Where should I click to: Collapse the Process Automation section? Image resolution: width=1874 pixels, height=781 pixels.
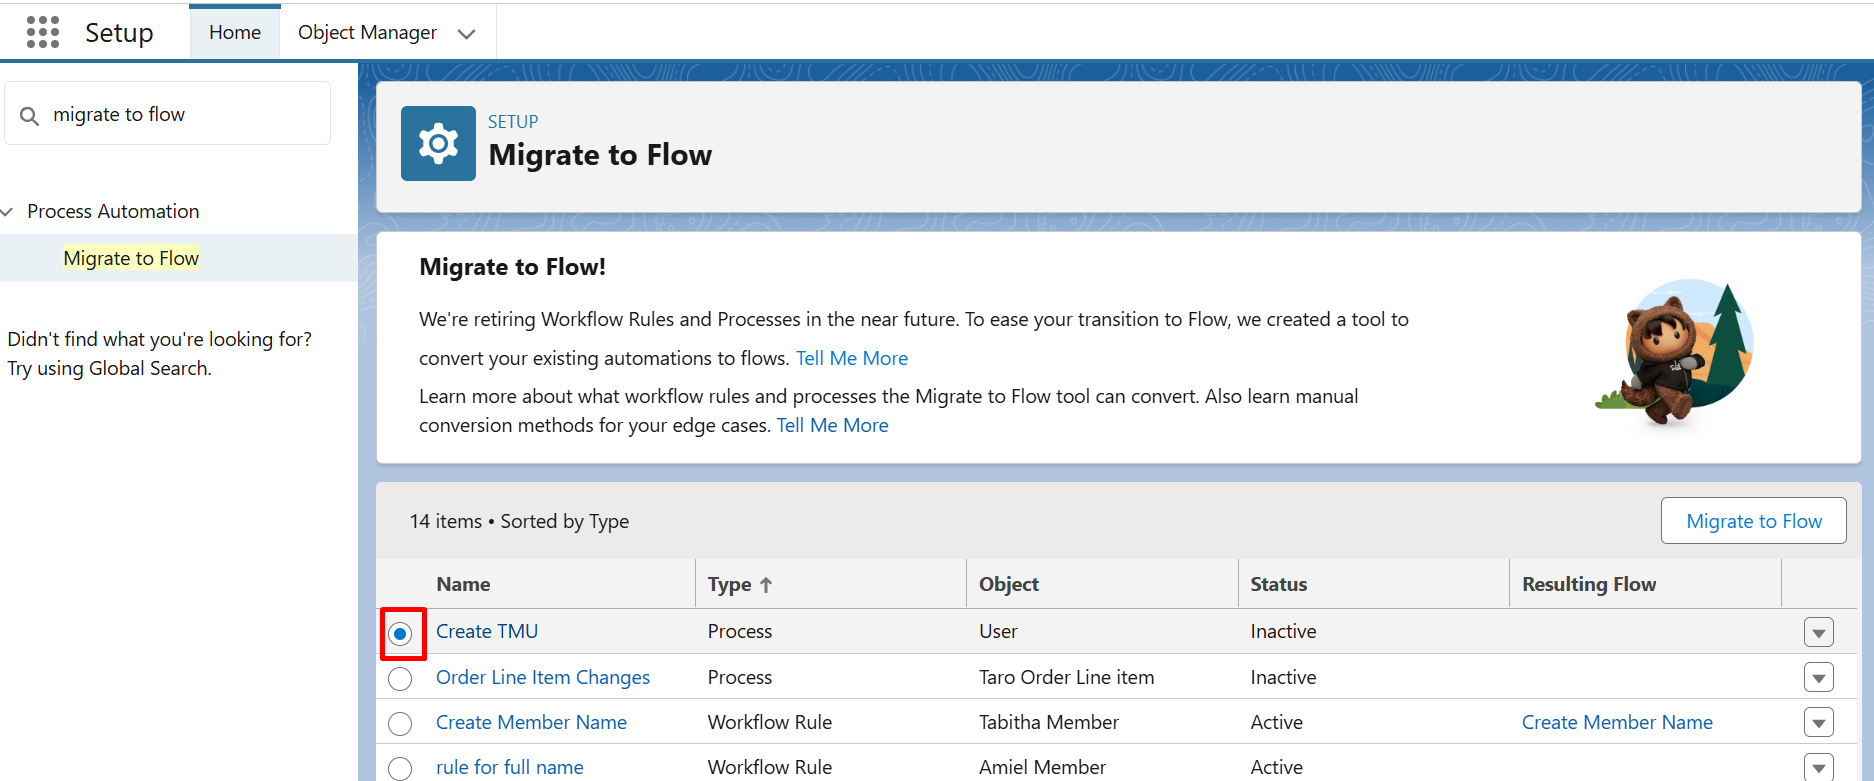tap(8, 212)
